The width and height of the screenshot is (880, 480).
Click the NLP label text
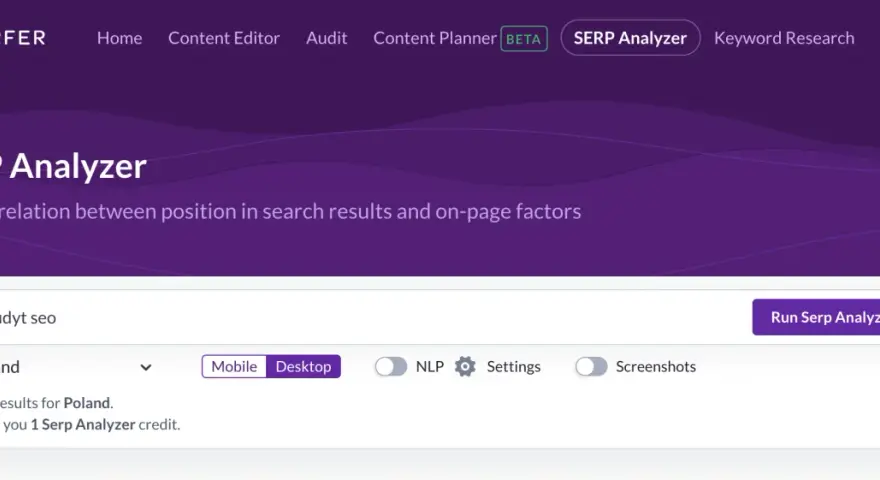click(x=430, y=367)
